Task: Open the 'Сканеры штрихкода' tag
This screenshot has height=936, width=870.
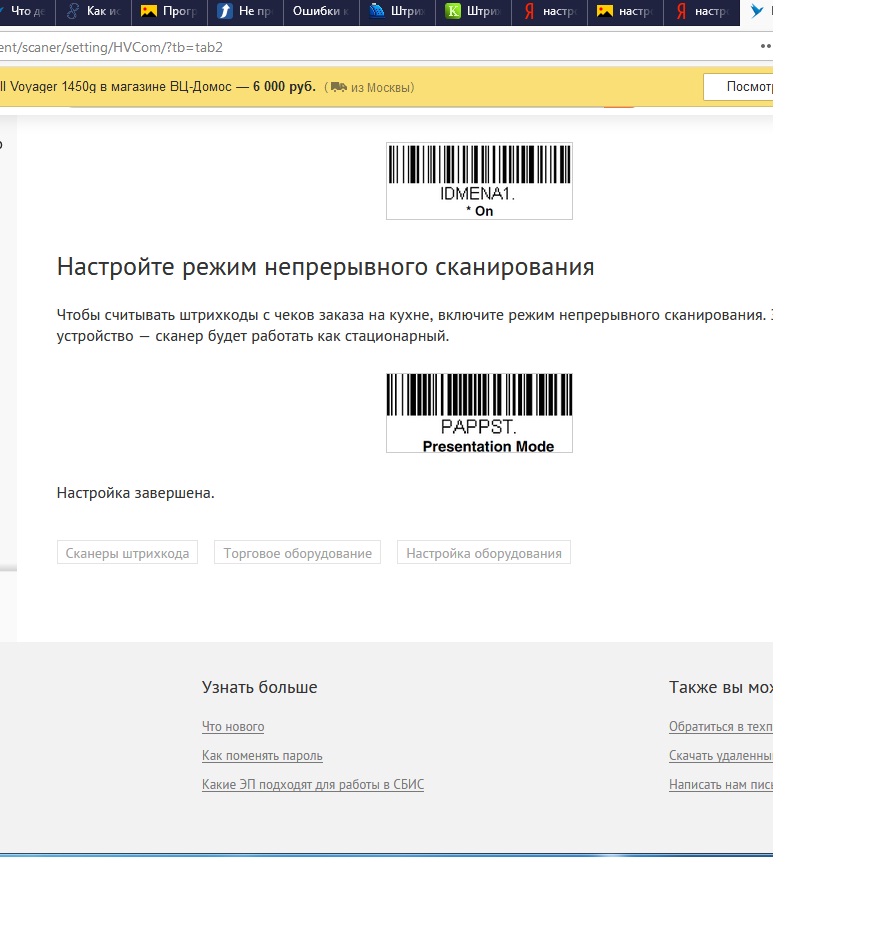Action: click(127, 553)
